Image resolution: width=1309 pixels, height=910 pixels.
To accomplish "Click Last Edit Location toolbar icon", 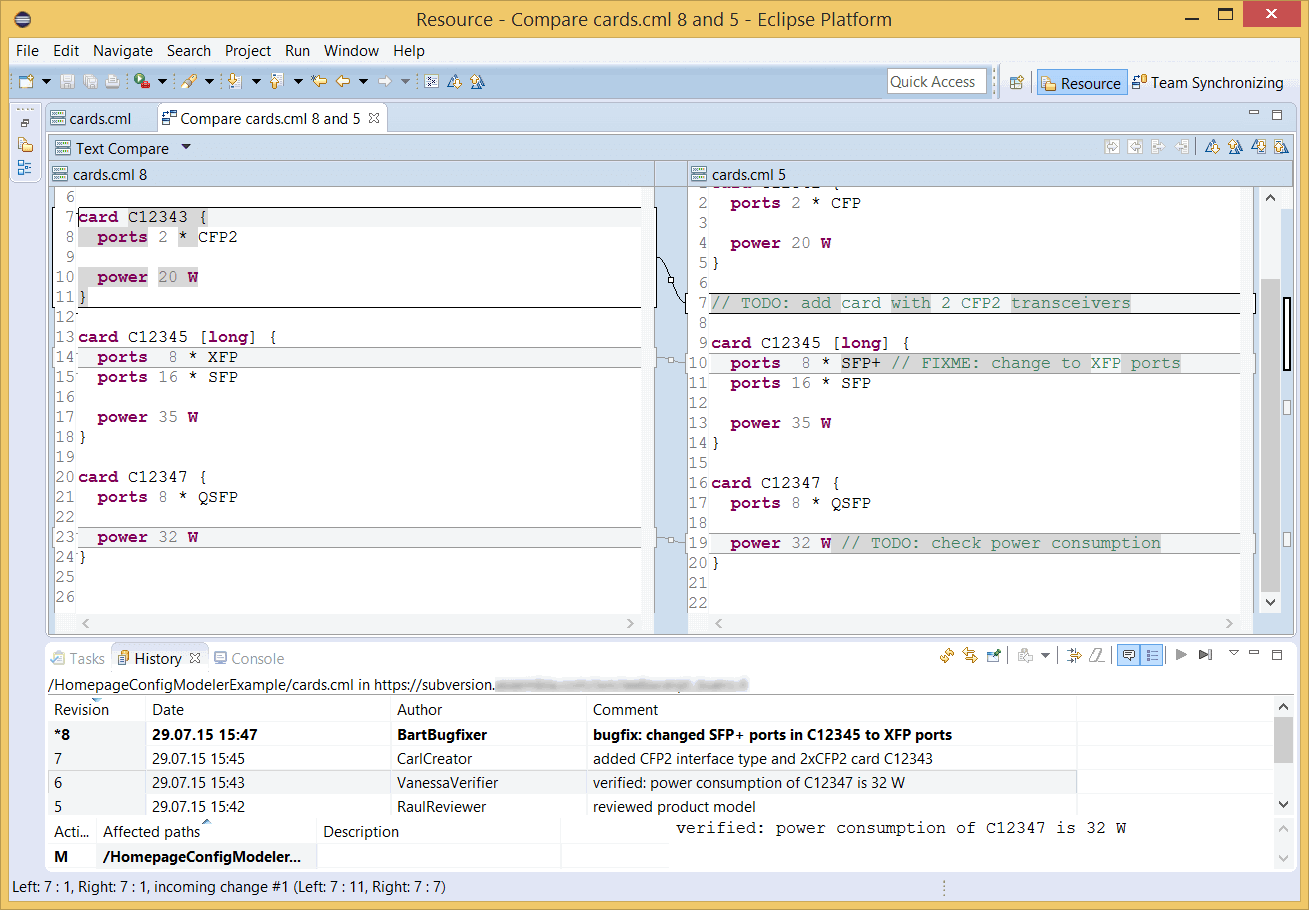I will (x=319, y=82).
